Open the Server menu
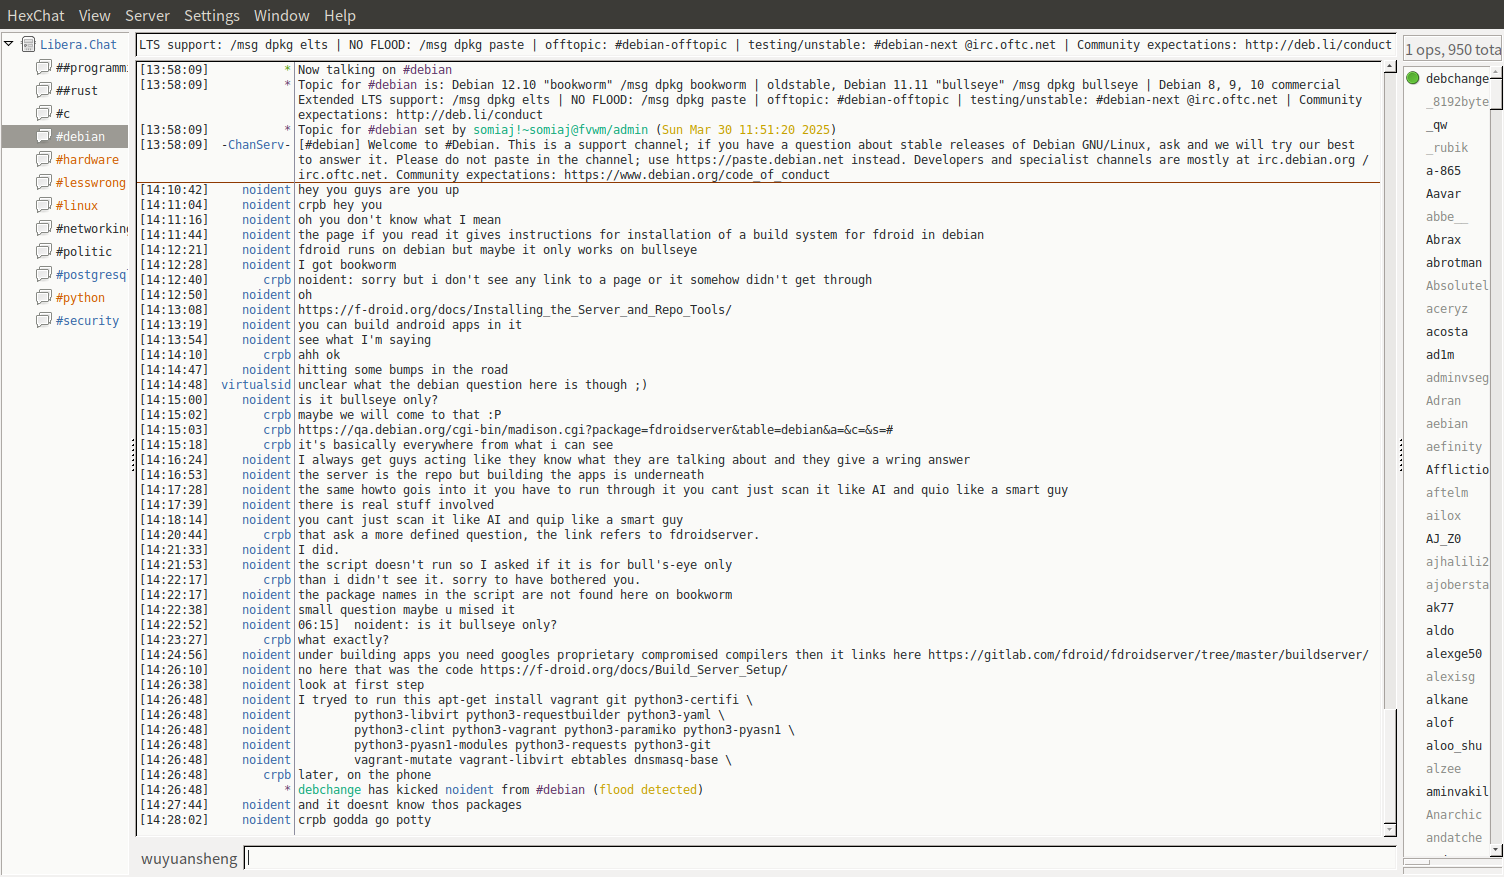 [x=147, y=15]
